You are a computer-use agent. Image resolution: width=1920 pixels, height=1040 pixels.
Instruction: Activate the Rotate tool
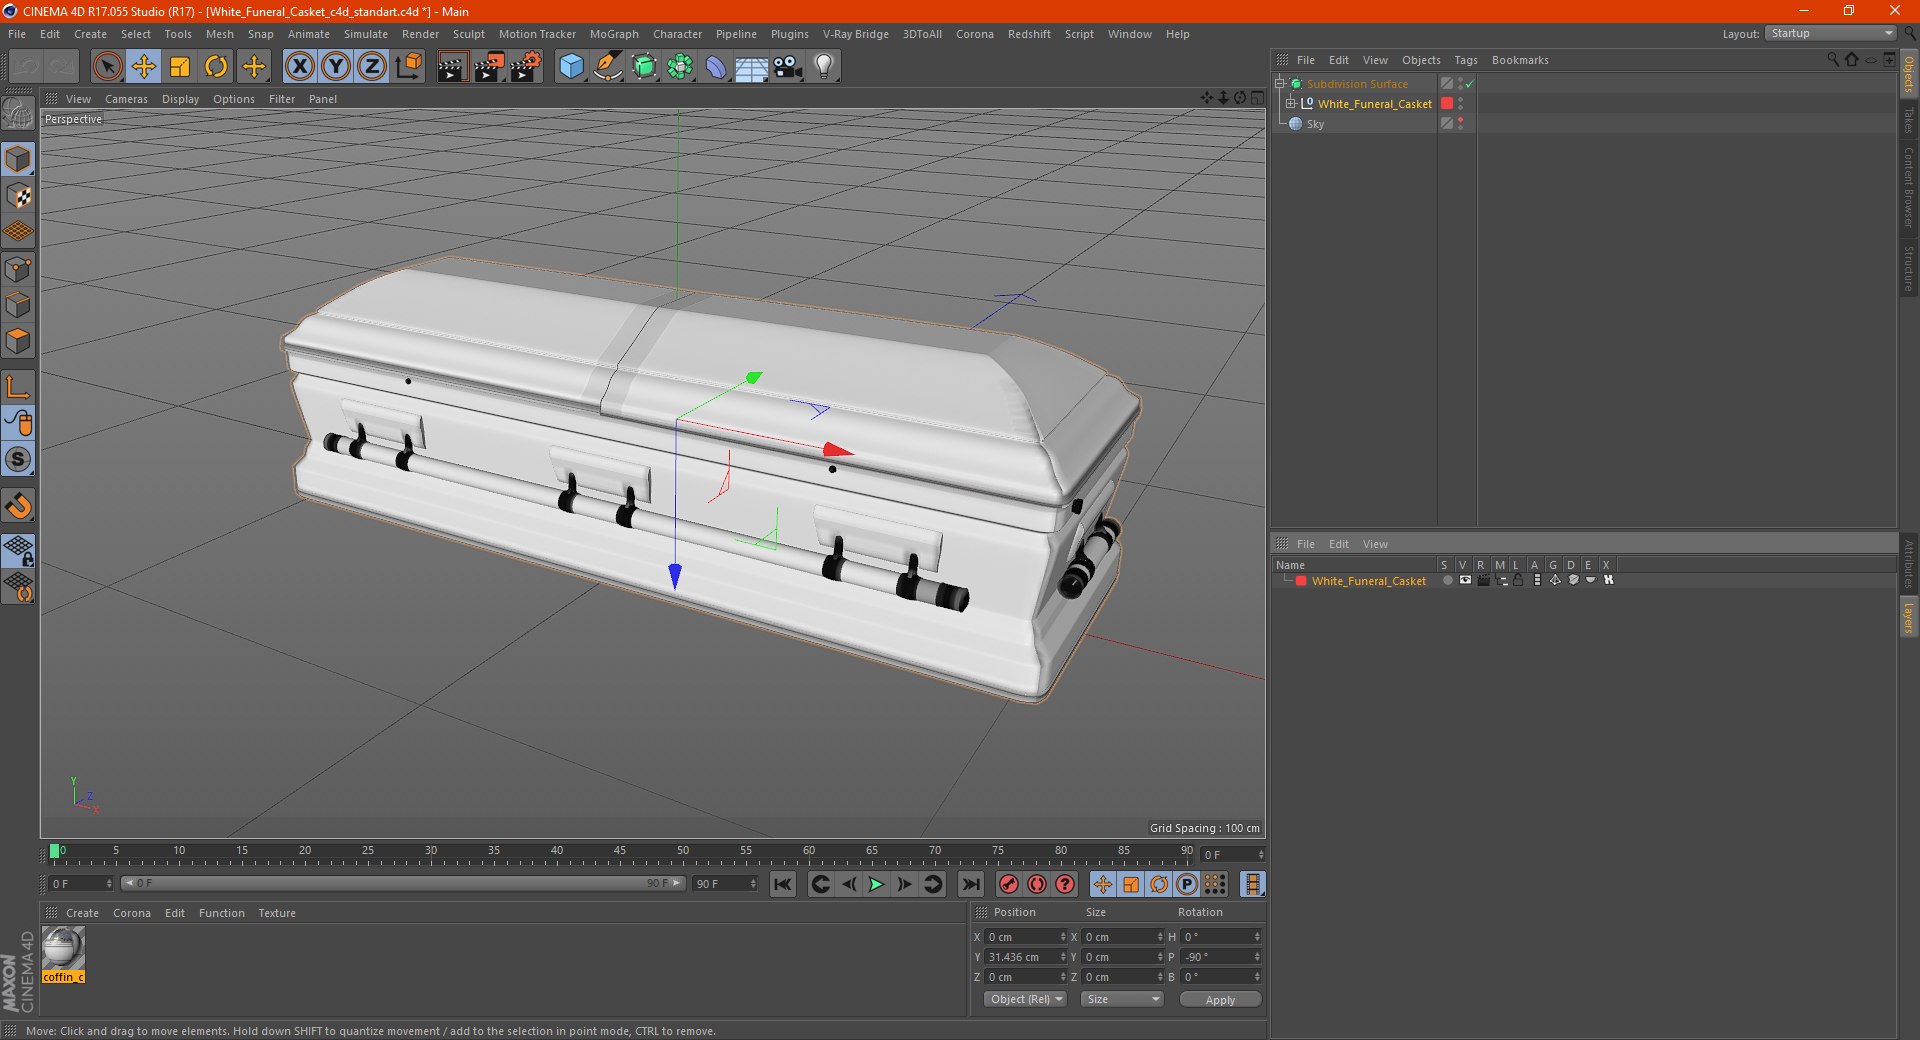(216, 67)
